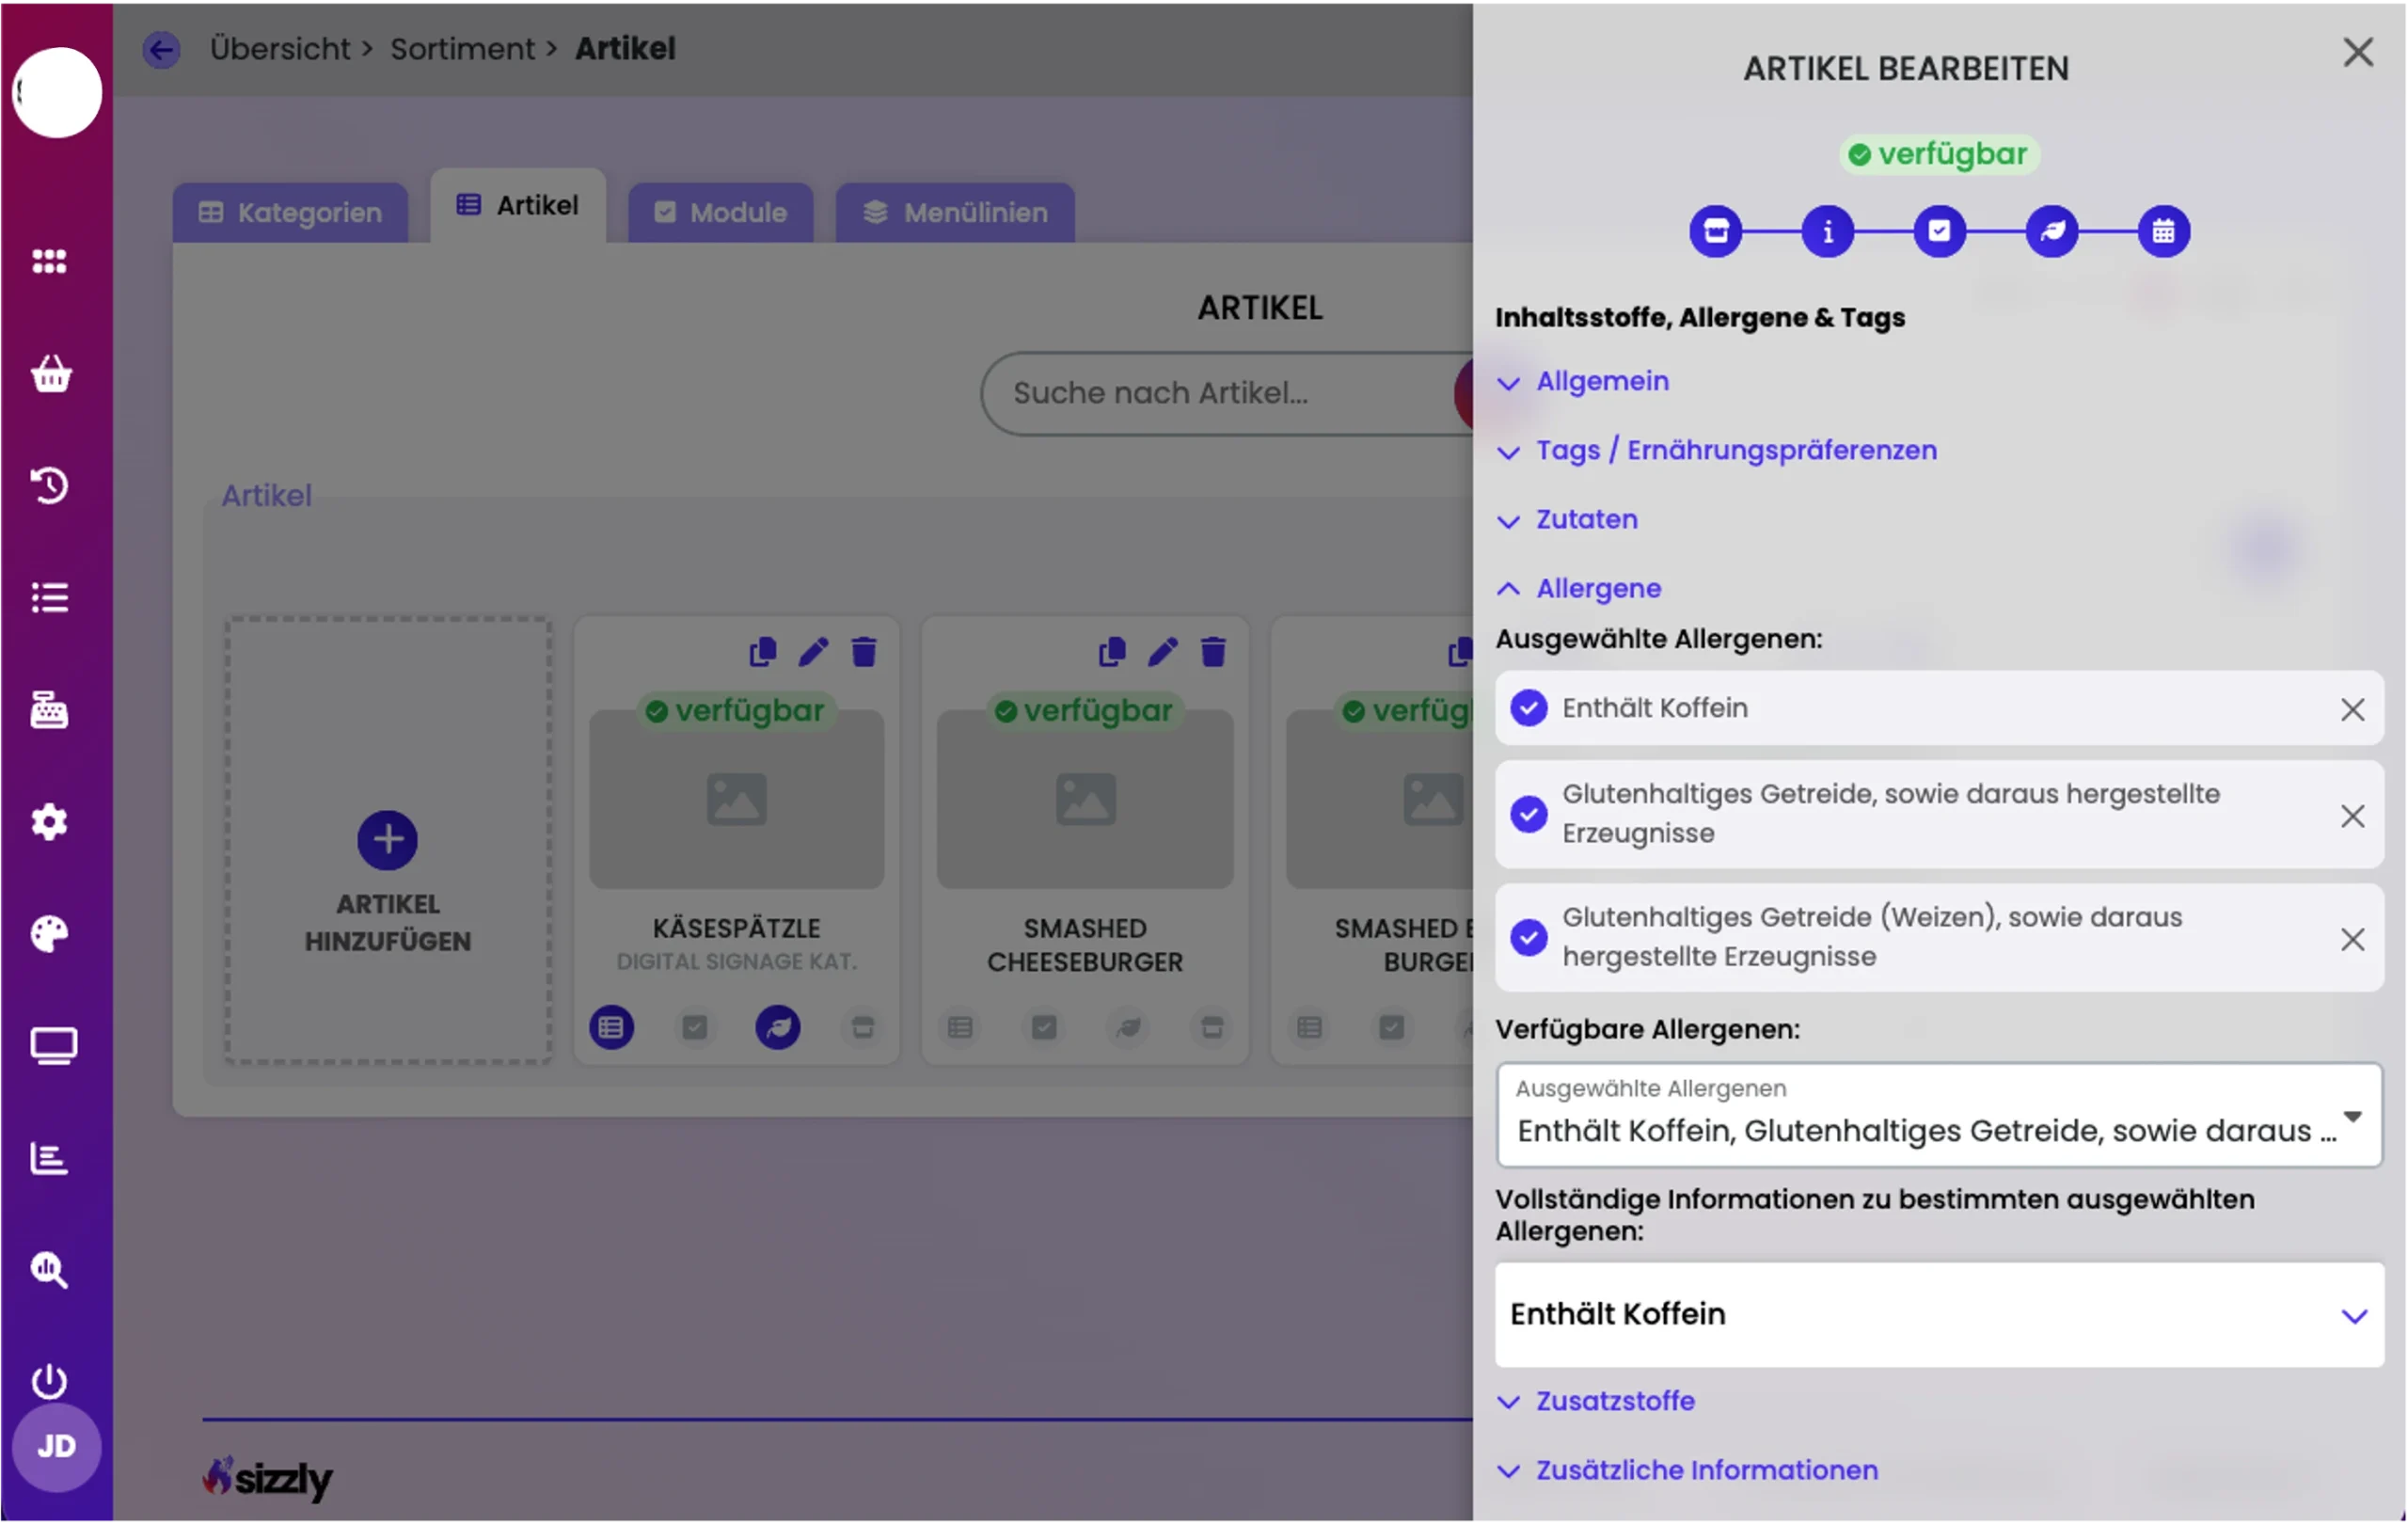2408x1524 pixels.
Task: Open the monitor display sidebar icon
Action: [x=52, y=1046]
